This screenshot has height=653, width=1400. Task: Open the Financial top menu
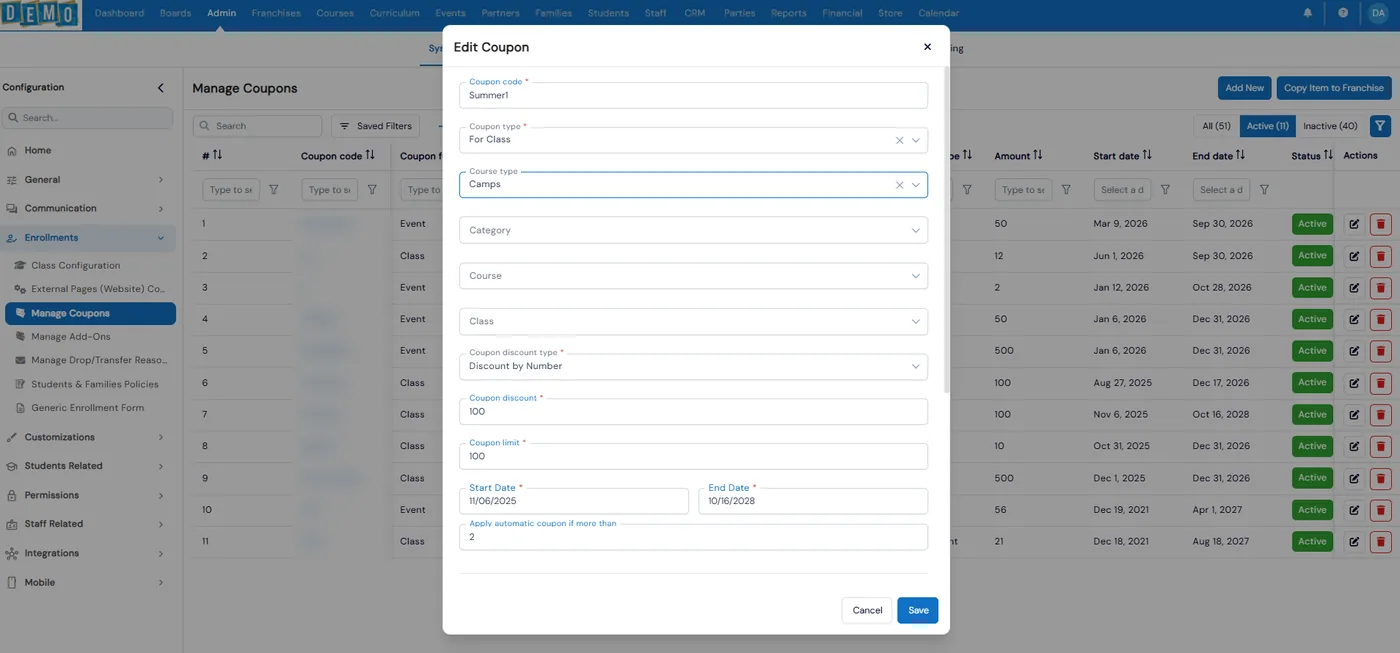point(842,13)
